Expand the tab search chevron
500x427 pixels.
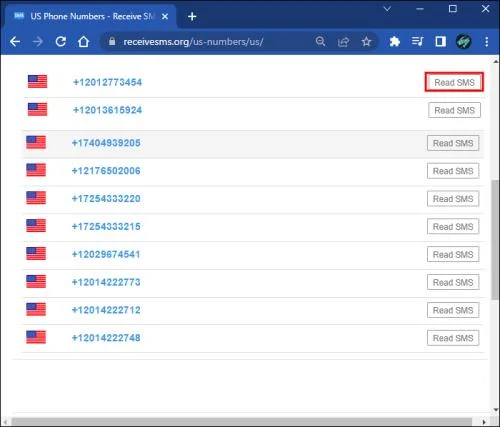[x=387, y=9]
